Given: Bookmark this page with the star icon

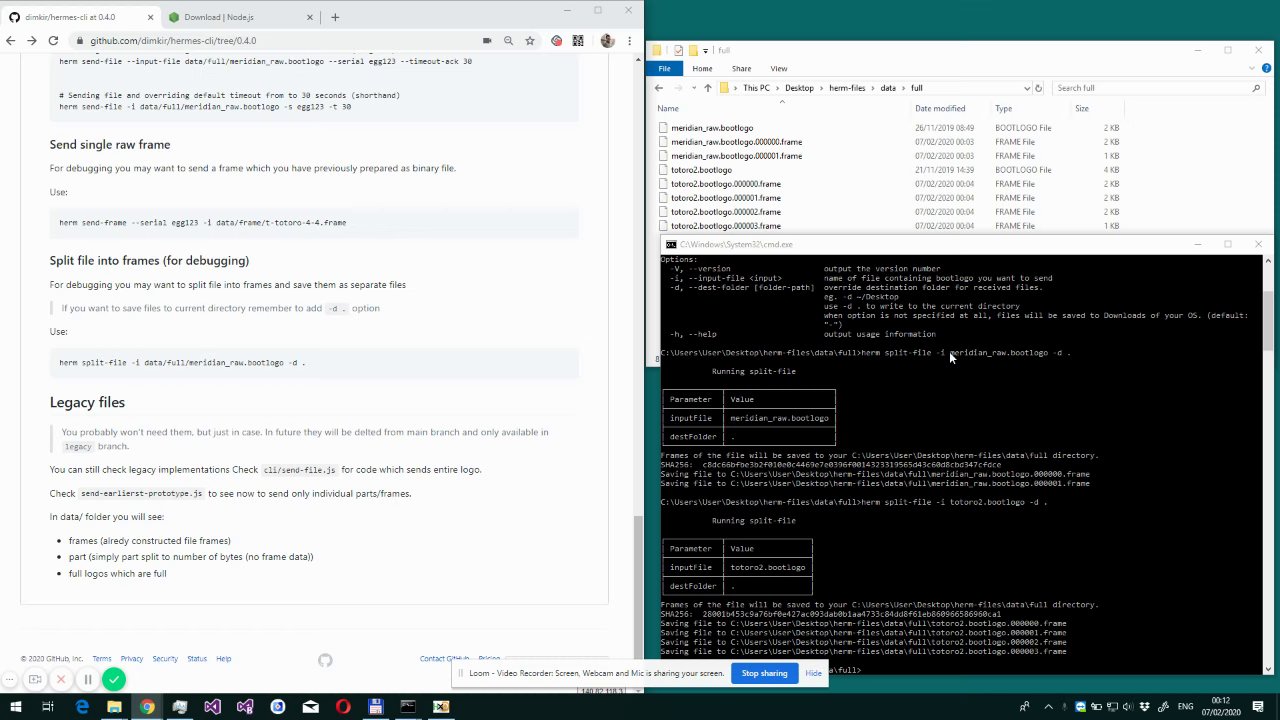Looking at the screenshot, I should point(530,41).
